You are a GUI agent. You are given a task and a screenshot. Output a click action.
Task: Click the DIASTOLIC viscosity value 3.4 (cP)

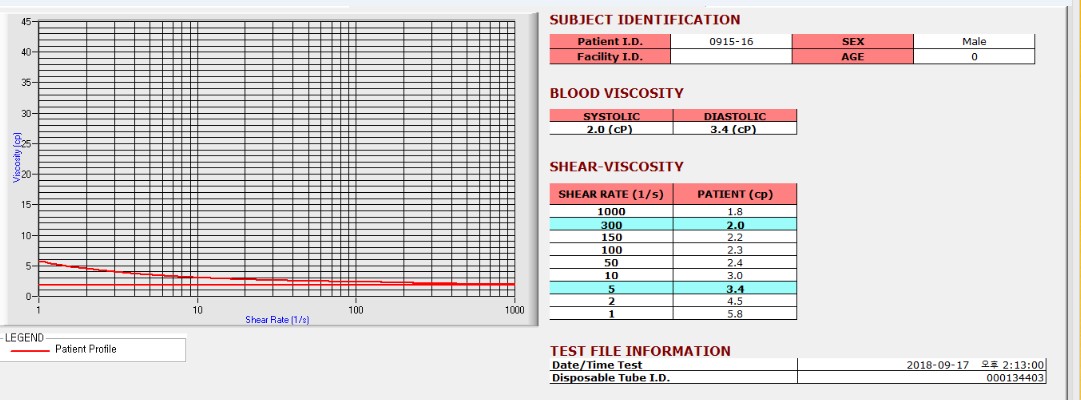pos(735,129)
